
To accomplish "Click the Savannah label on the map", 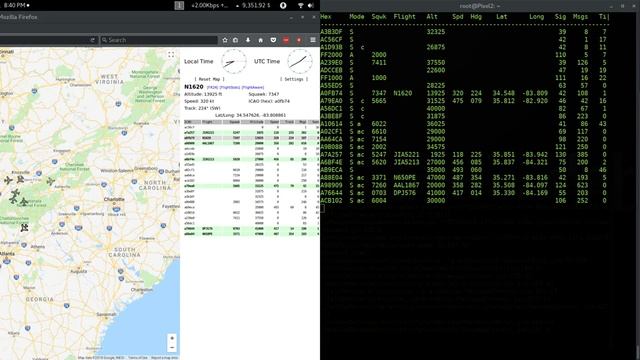I will [107, 314].
